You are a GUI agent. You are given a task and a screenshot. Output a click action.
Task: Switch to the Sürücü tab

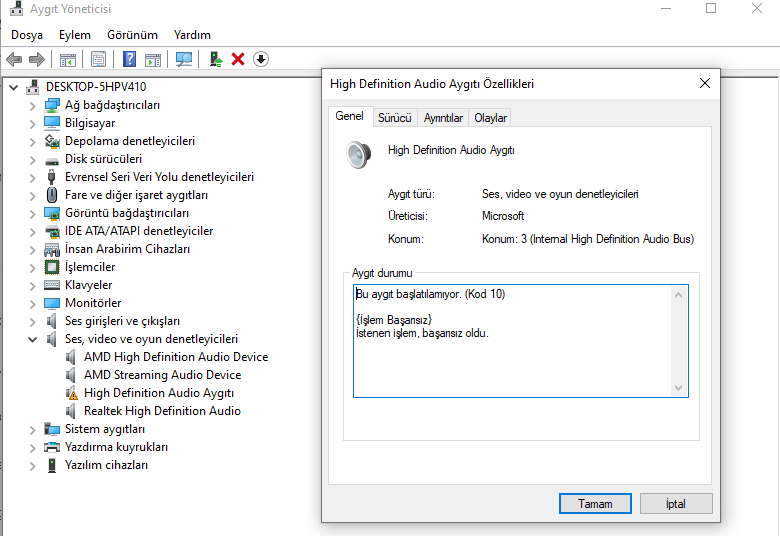[394, 118]
